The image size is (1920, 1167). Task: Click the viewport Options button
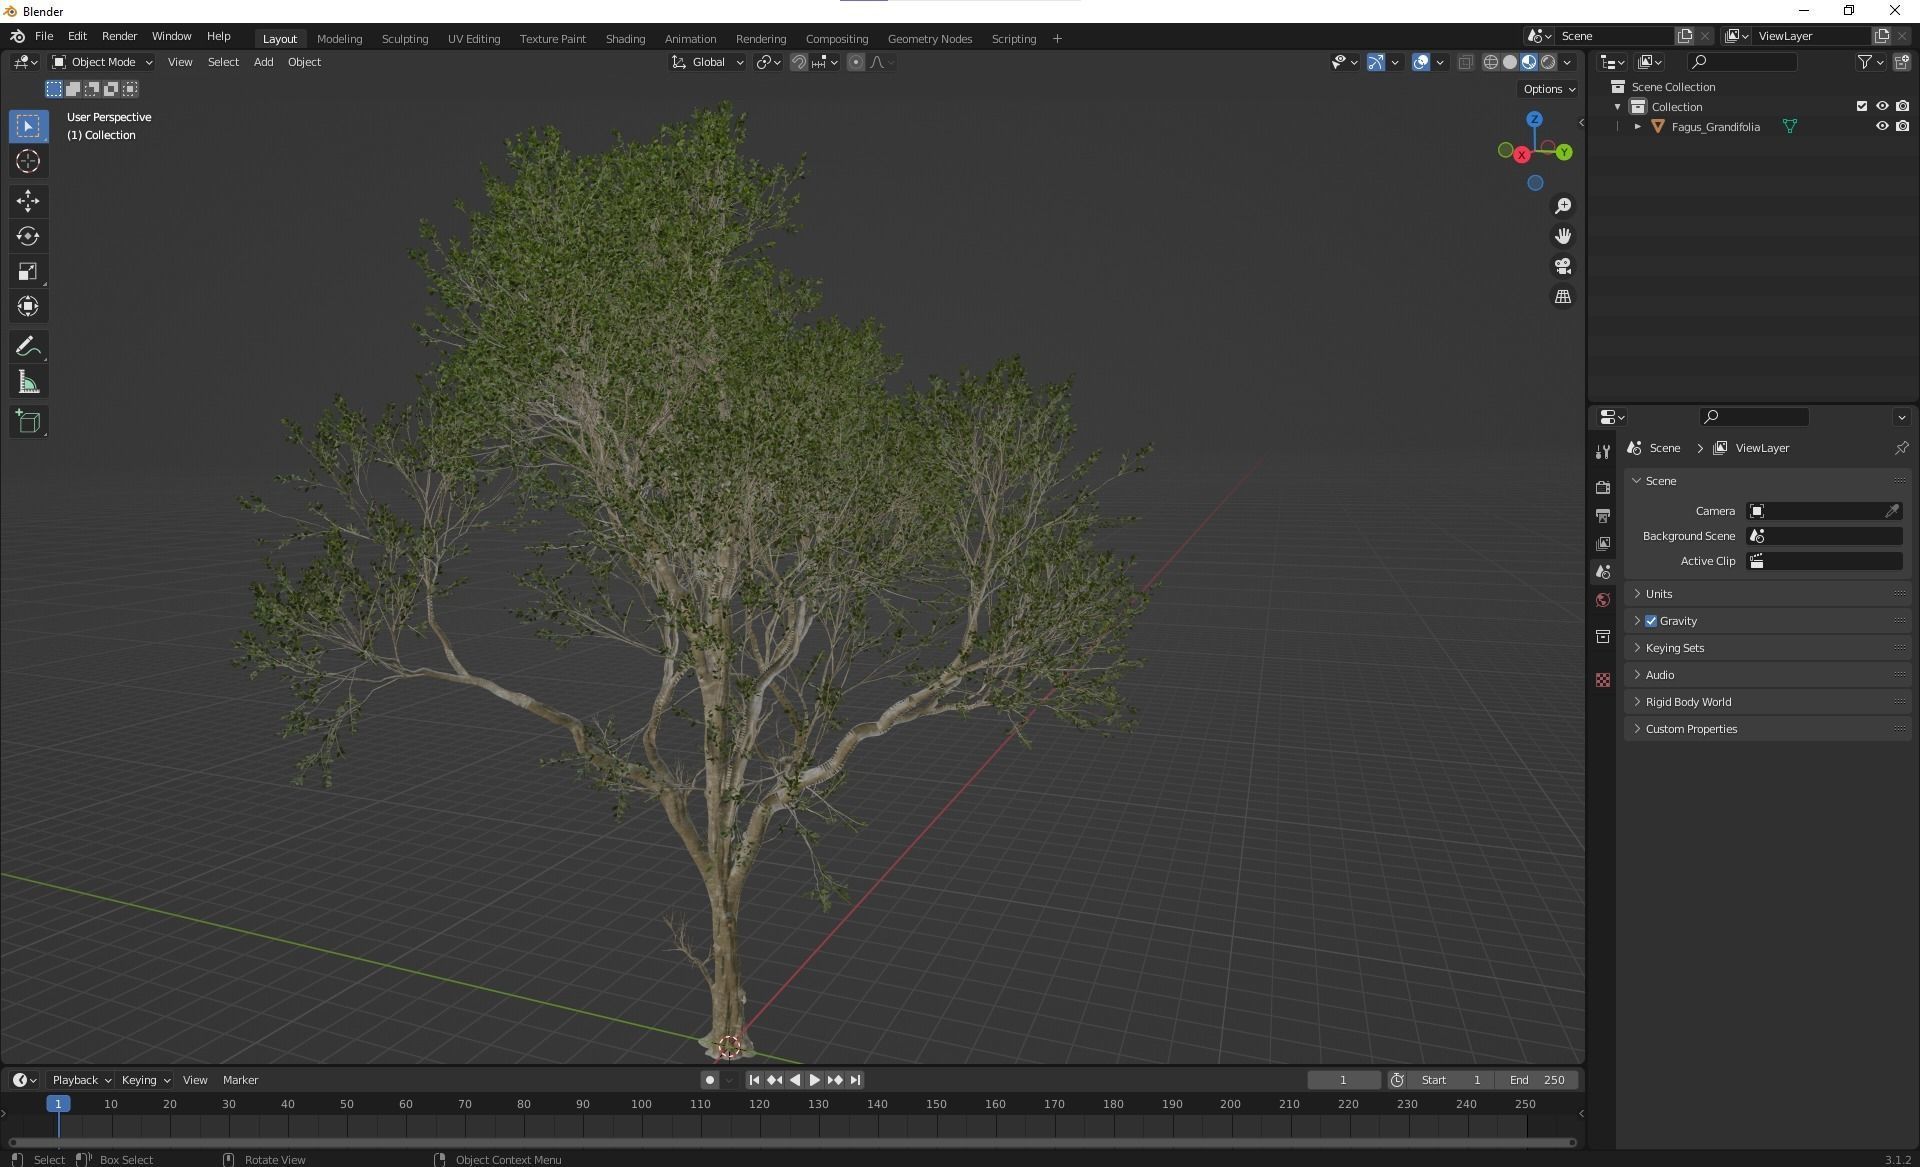(1548, 89)
